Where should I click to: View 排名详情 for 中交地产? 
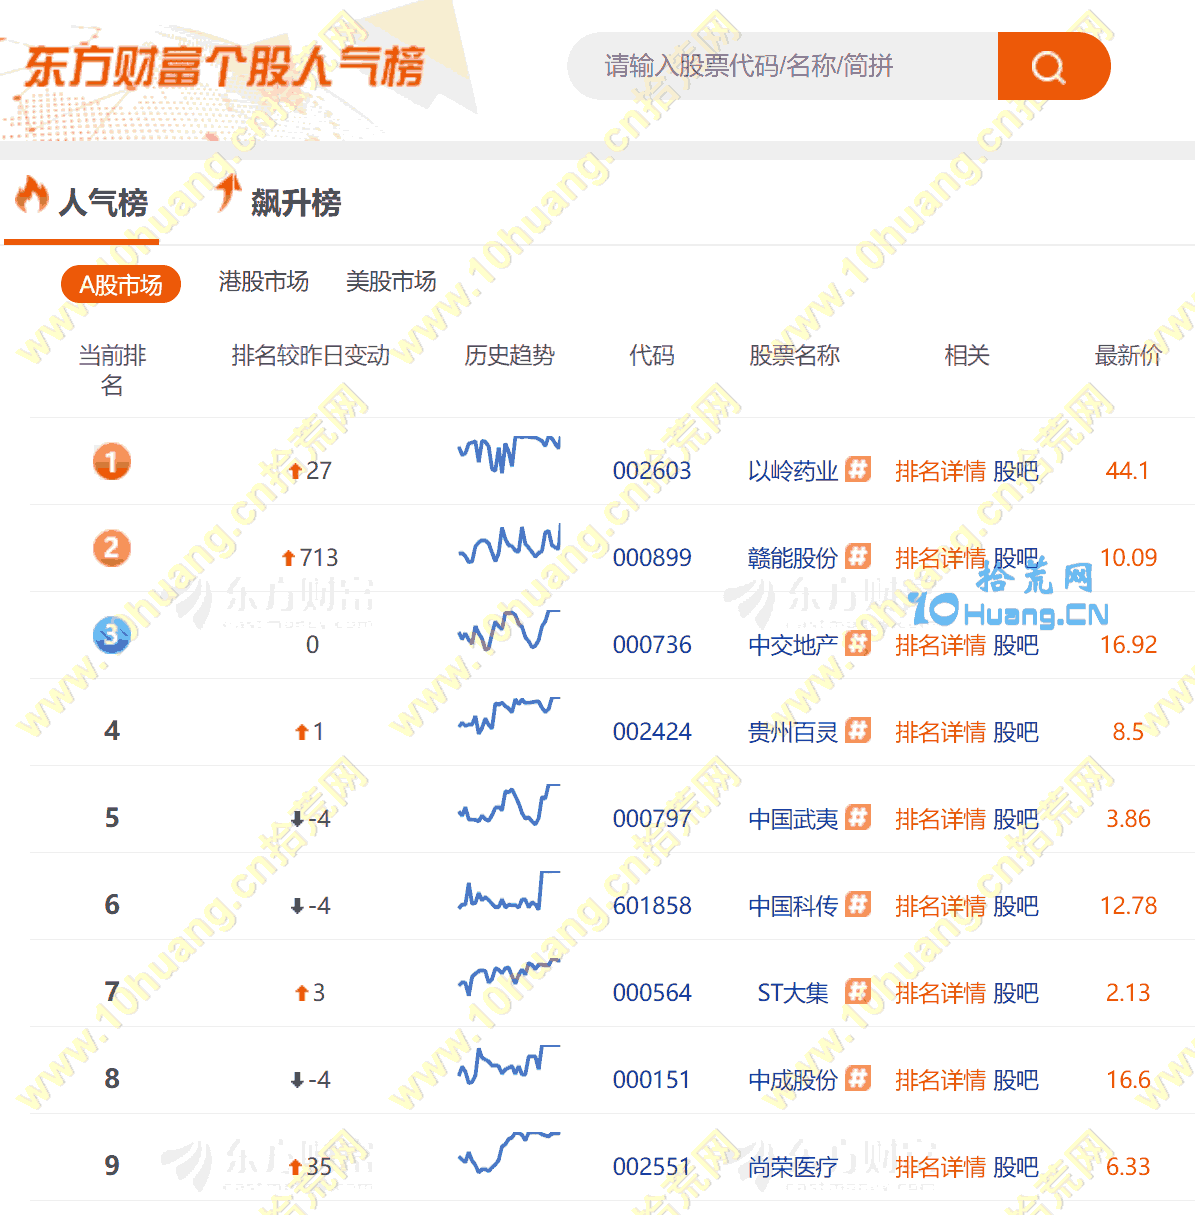(940, 645)
